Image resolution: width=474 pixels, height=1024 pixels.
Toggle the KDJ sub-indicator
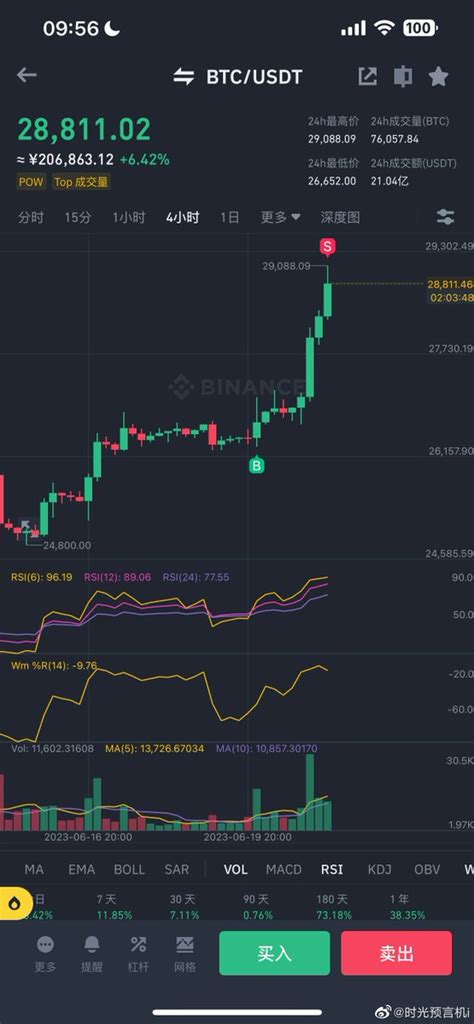coord(379,869)
